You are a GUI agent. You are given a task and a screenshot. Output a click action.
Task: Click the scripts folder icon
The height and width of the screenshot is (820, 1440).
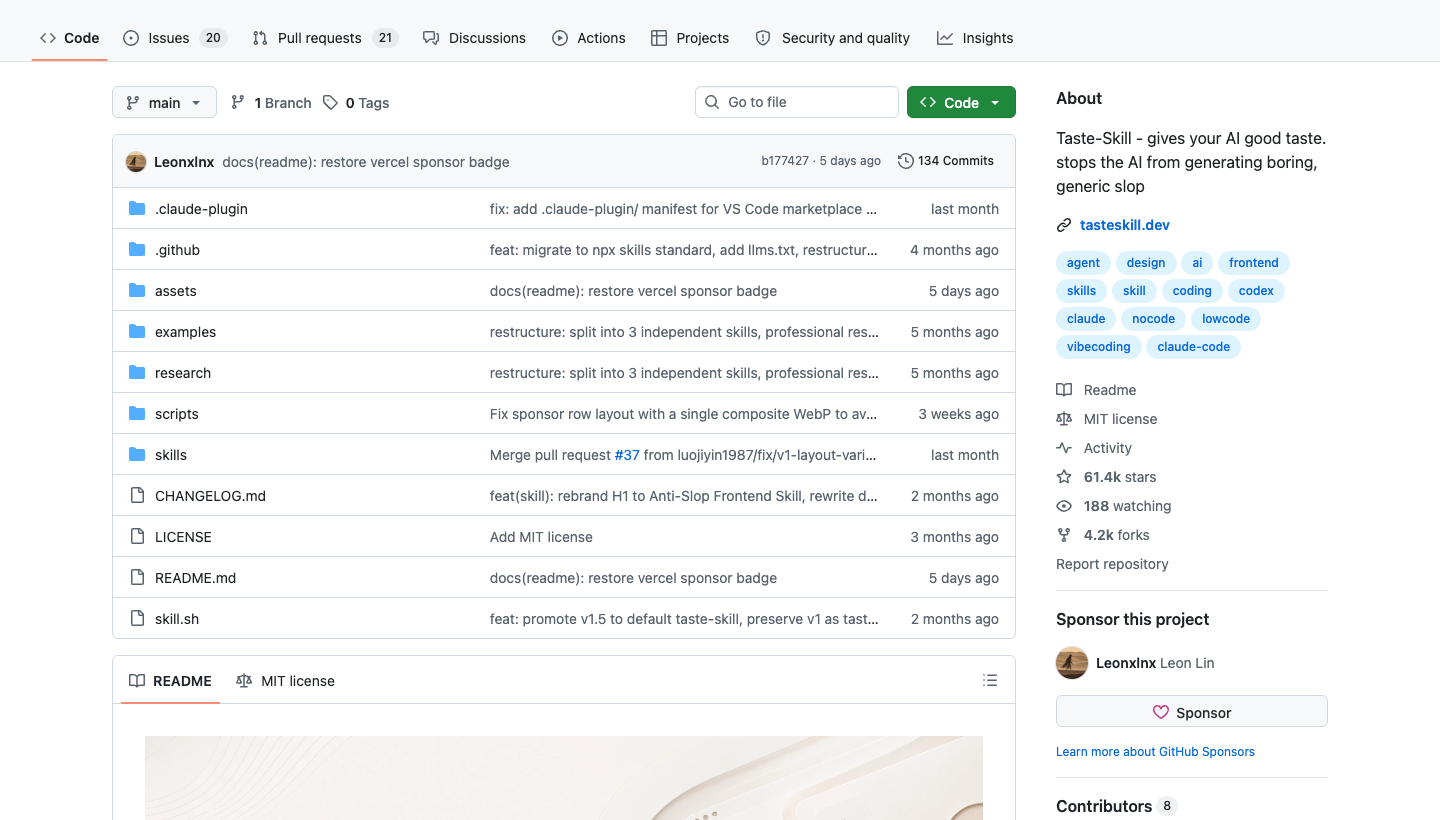click(137, 414)
